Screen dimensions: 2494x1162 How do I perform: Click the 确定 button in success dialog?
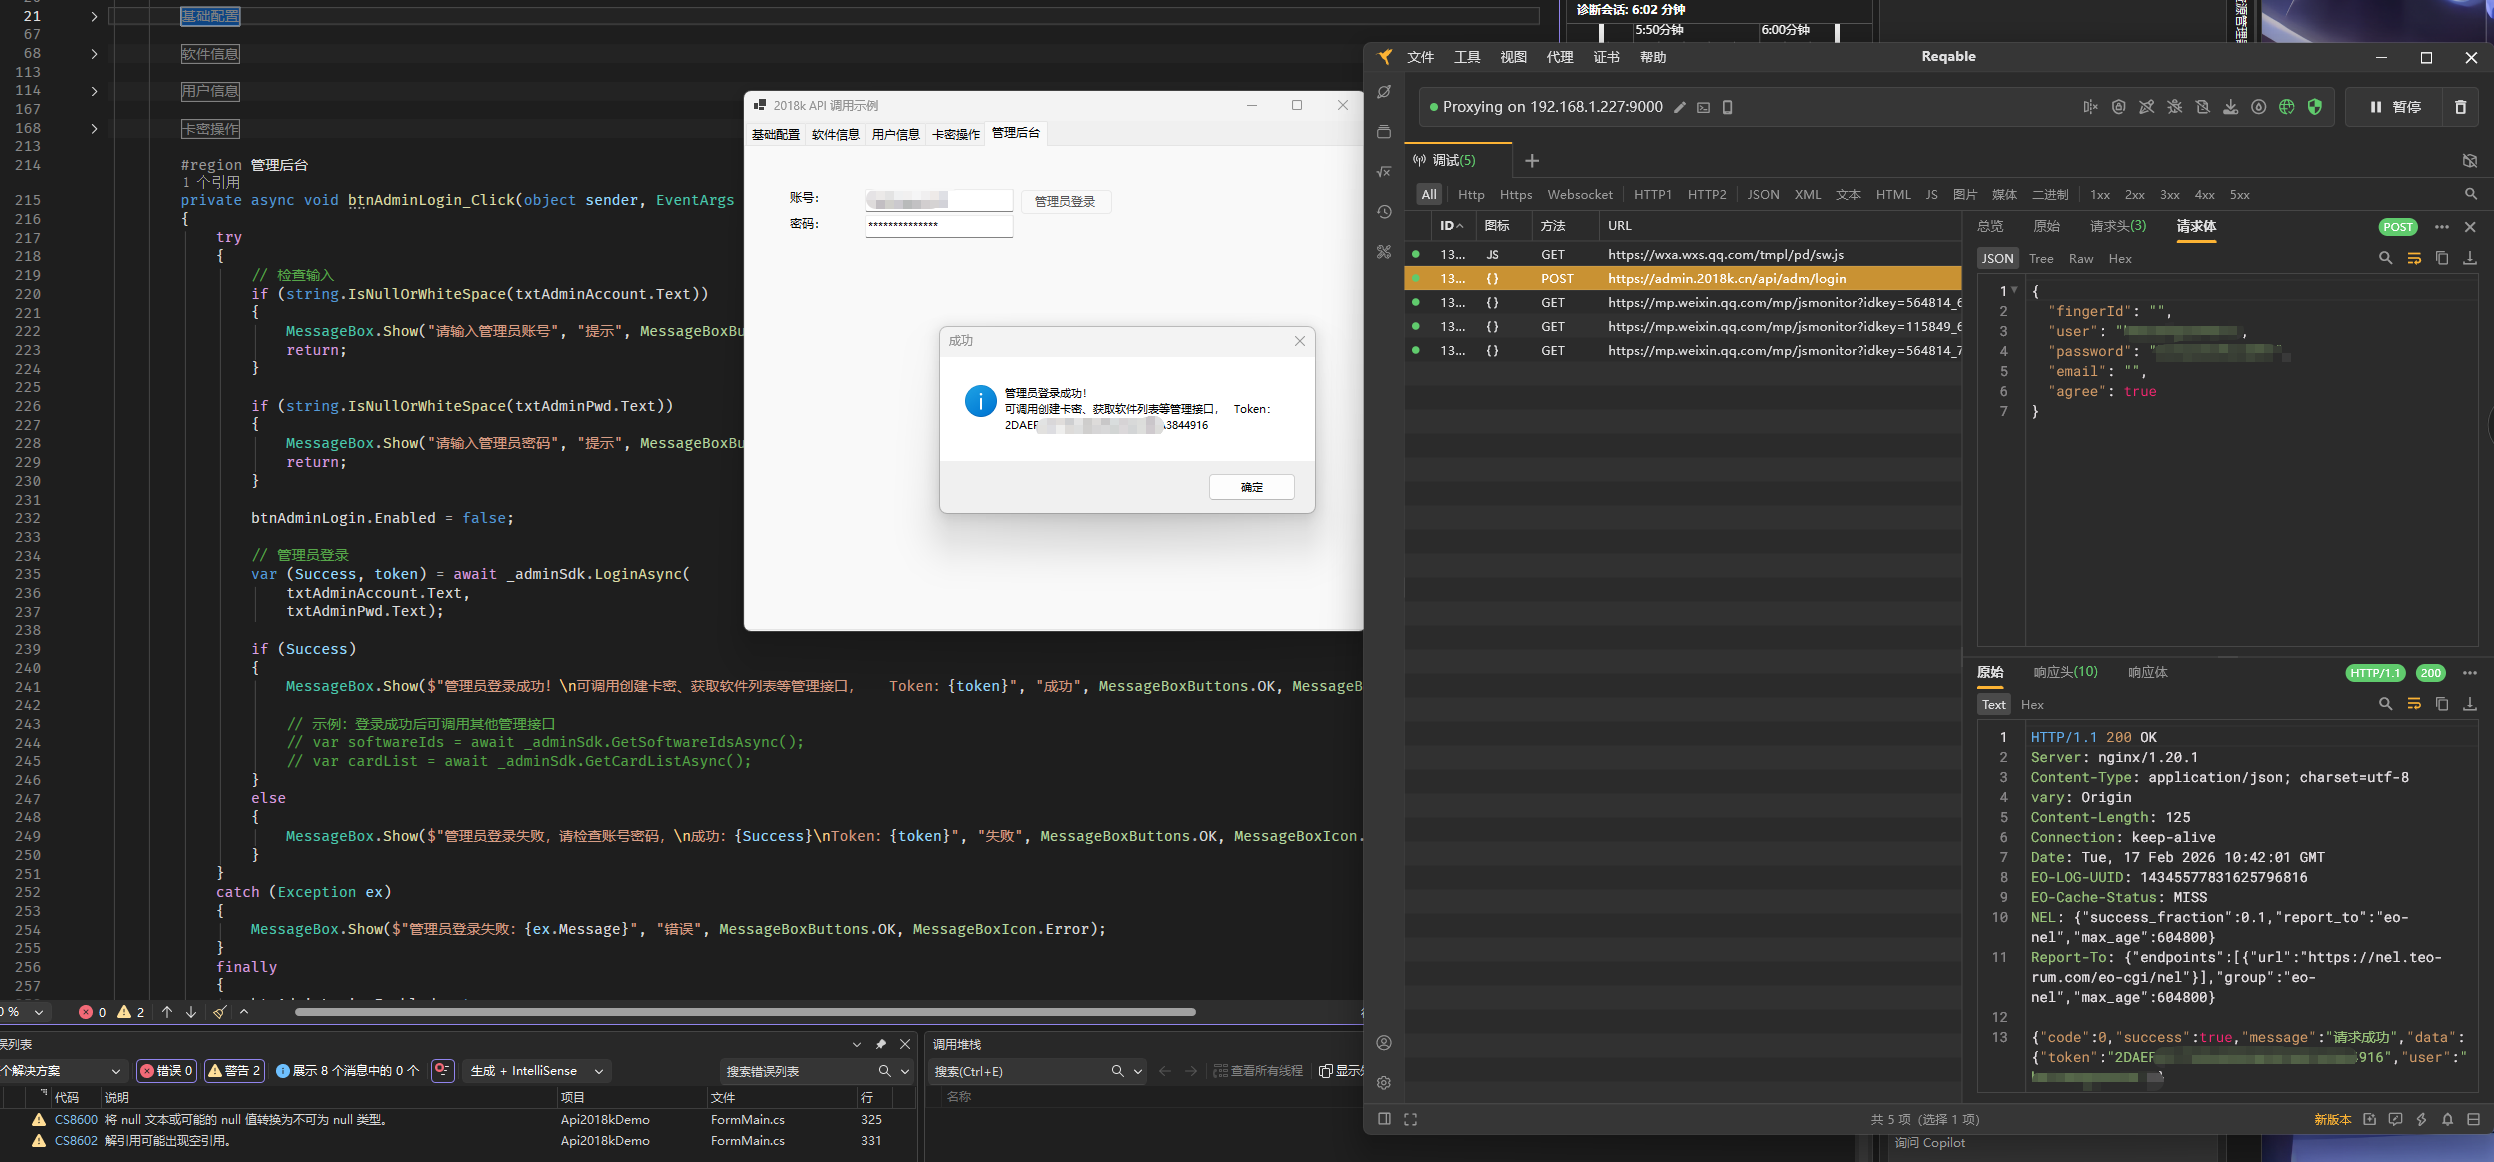point(1251,487)
